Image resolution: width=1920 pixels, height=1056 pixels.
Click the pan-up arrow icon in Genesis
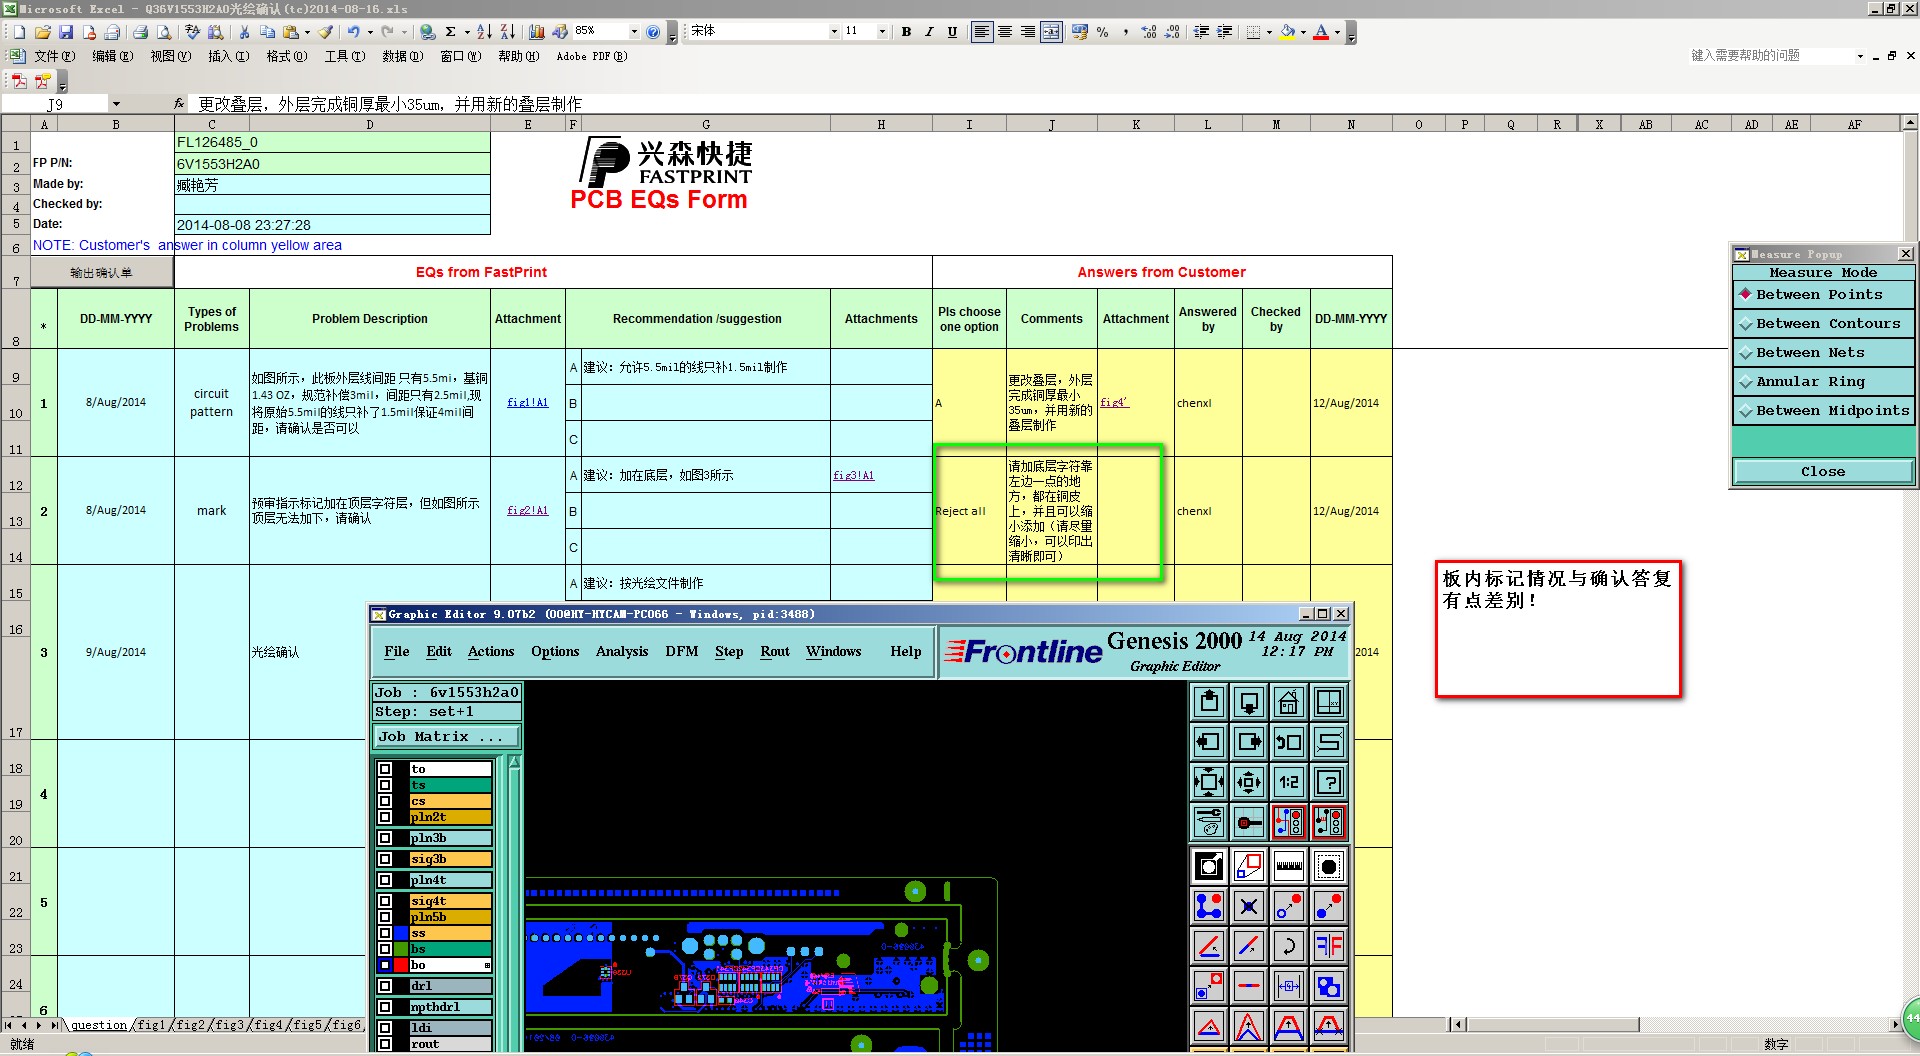(x=1209, y=703)
